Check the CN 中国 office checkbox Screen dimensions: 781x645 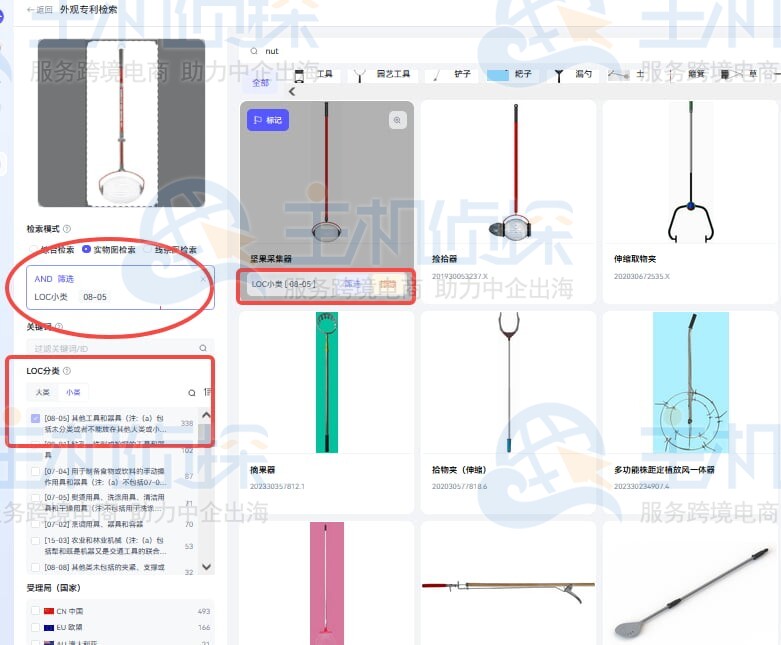point(35,611)
